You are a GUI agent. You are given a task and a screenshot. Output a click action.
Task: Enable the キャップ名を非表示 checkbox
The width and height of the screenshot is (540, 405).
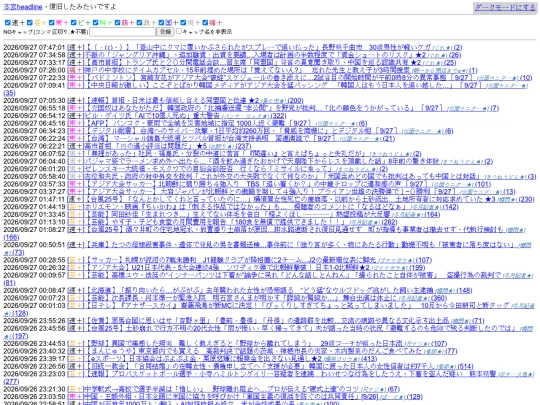point(179,31)
